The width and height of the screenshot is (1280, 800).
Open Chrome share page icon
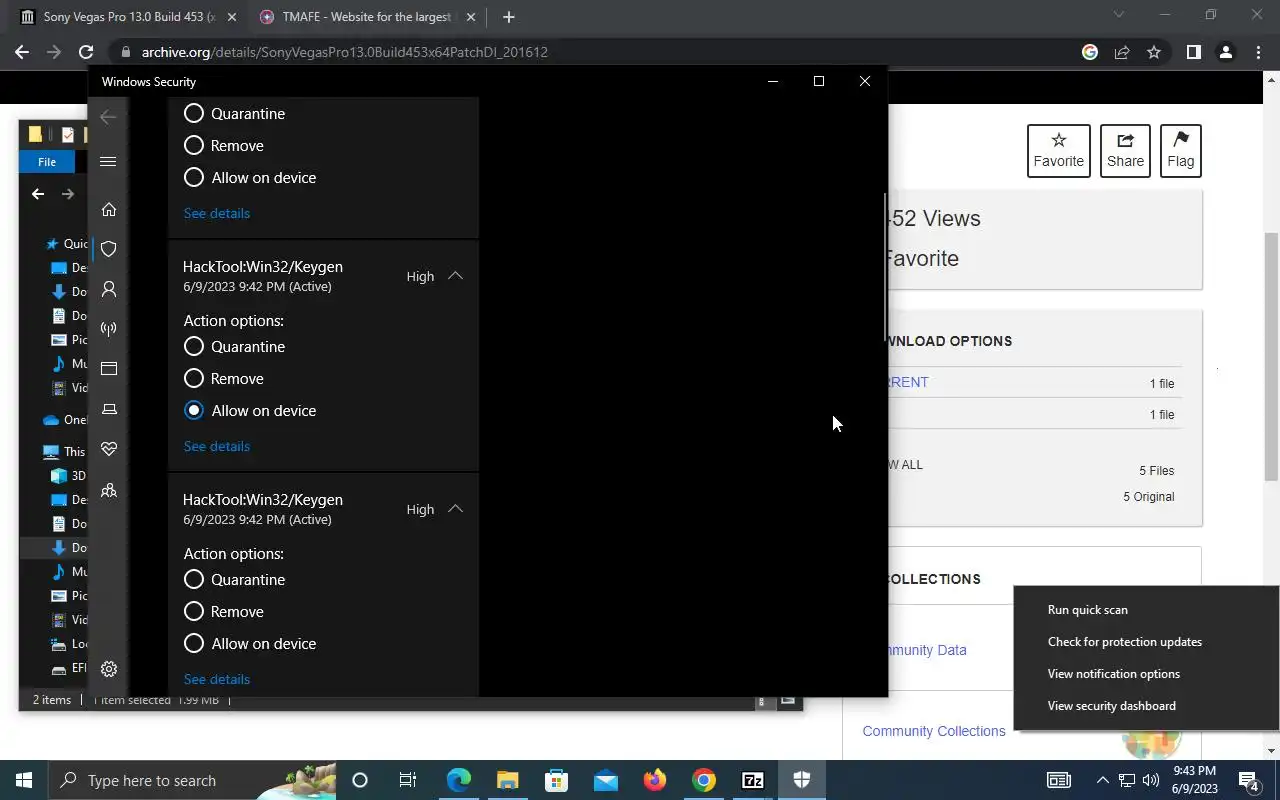1122,52
